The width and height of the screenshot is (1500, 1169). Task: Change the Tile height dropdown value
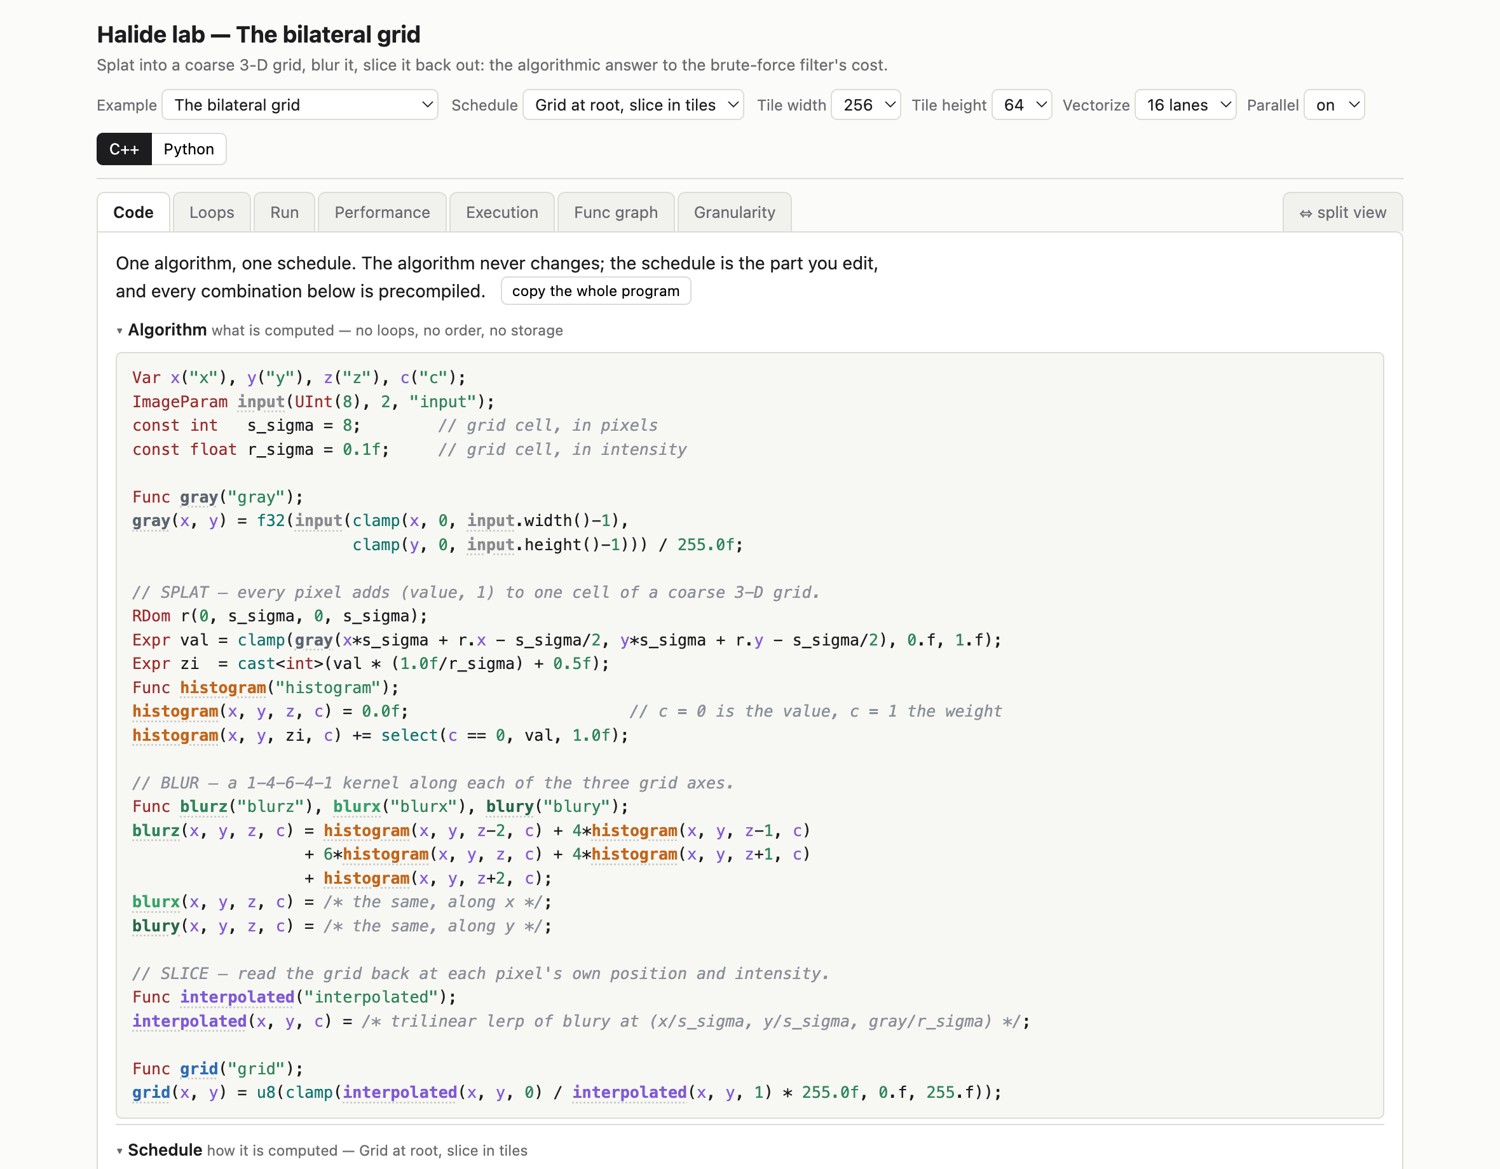(x=1021, y=105)
